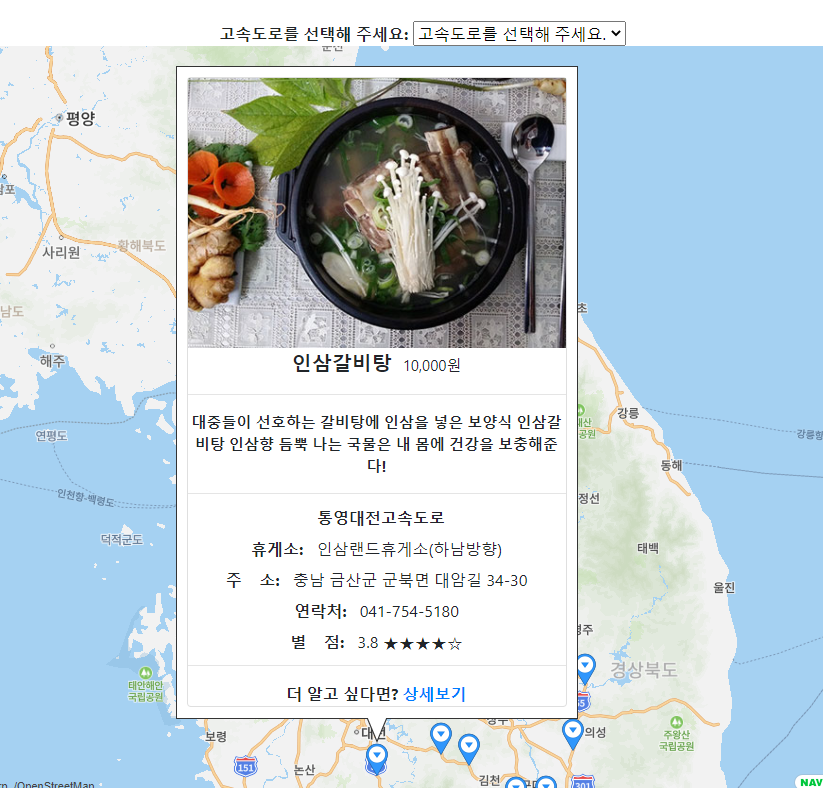
Task: Click the route 151 highway shield
Action: (246, 766)
